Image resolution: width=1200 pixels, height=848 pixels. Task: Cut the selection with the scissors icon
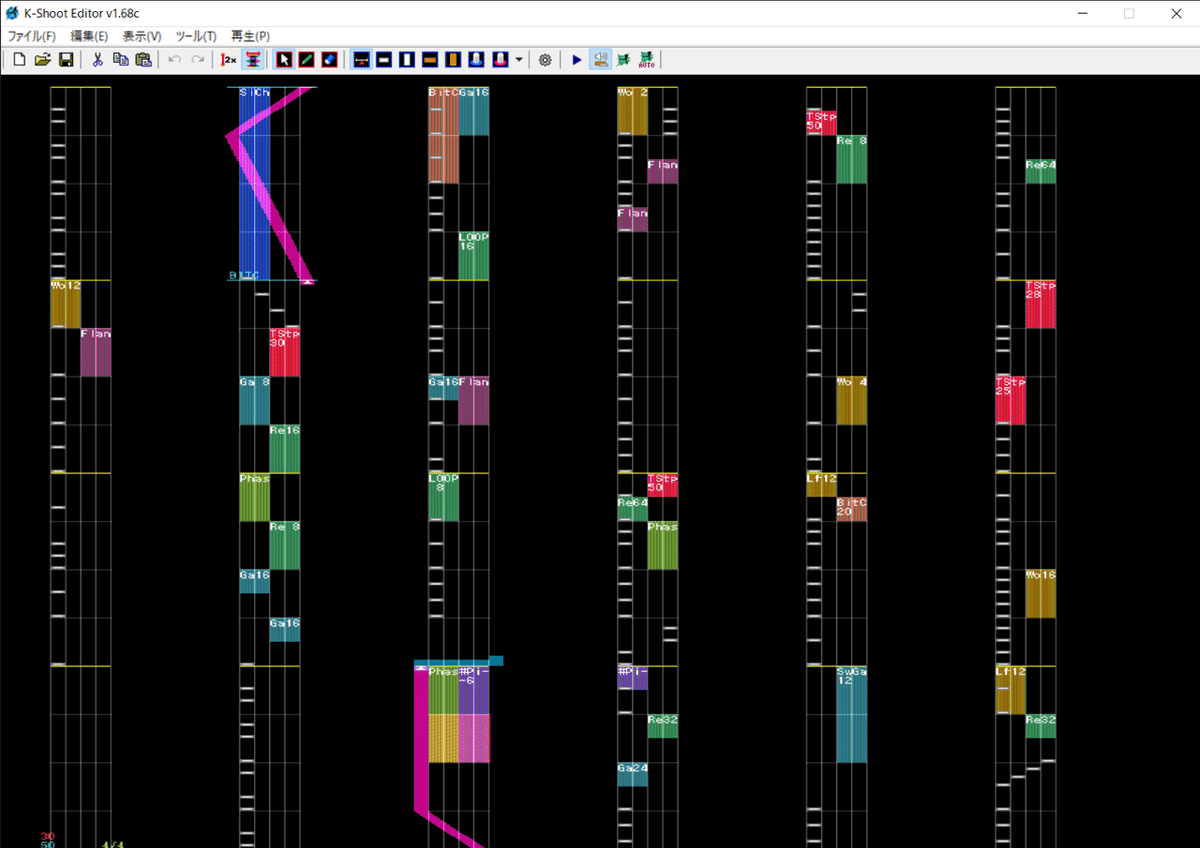coord(98,60)
